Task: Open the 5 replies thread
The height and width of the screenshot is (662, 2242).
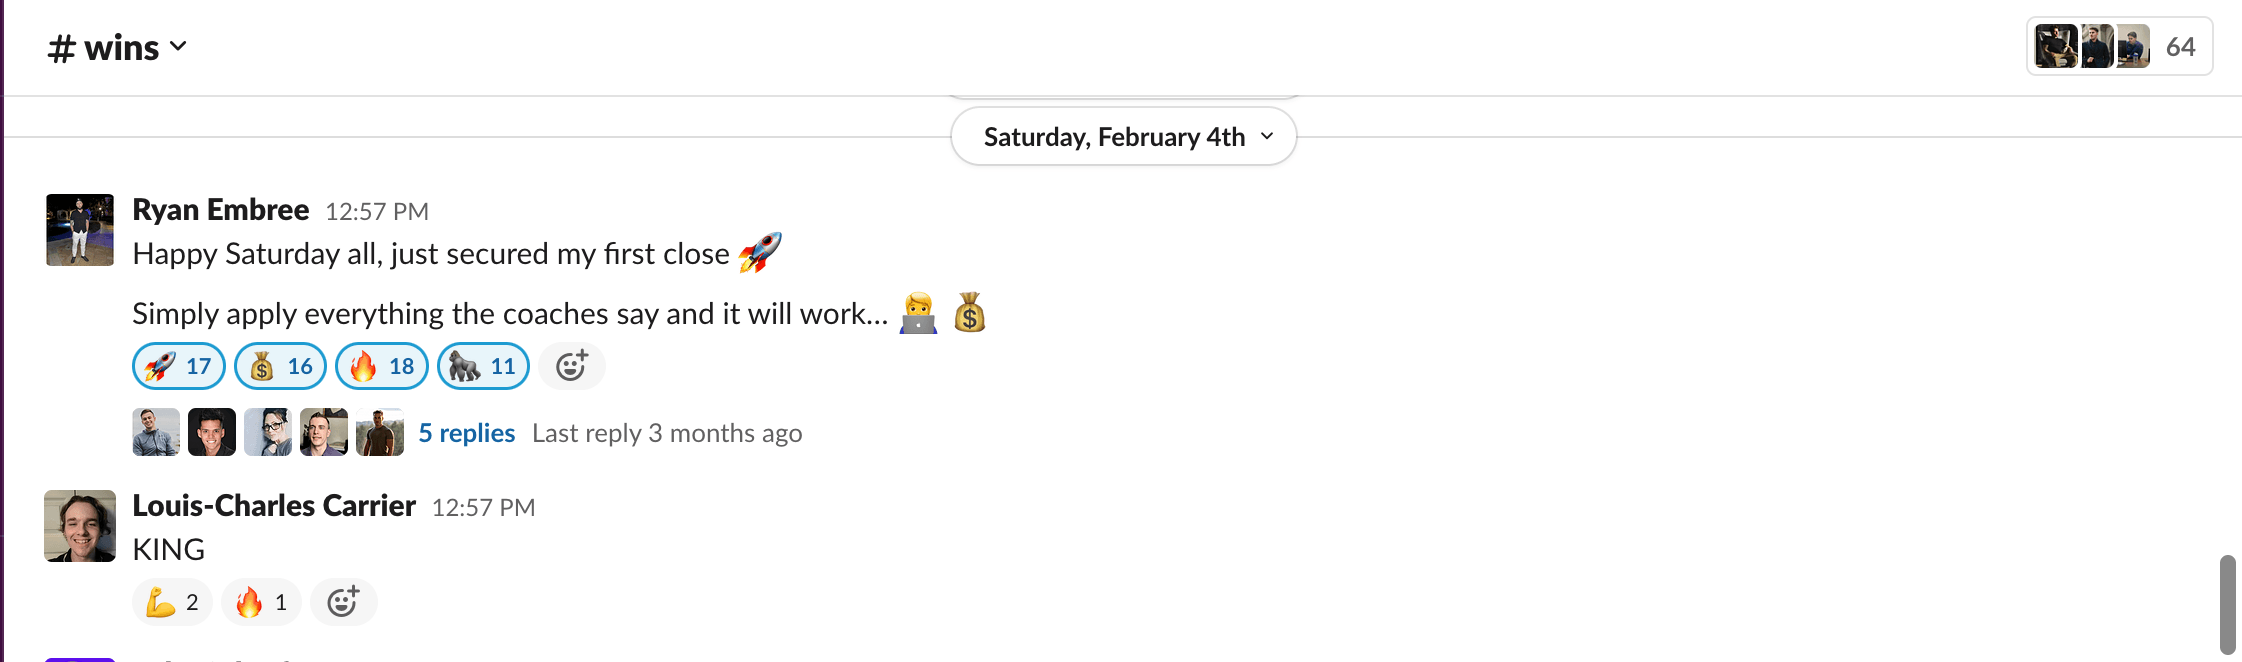Action: pyautogui.click(x=466, y=433)
